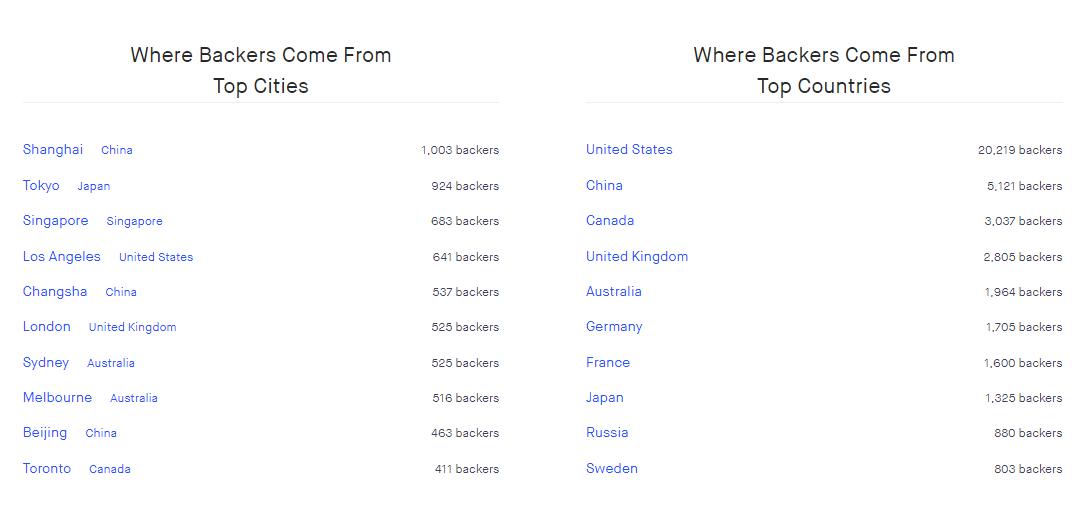Viewport: 1083px width, 509px height.
Task: Click the Tokyo city link
Action: (41, 186)
